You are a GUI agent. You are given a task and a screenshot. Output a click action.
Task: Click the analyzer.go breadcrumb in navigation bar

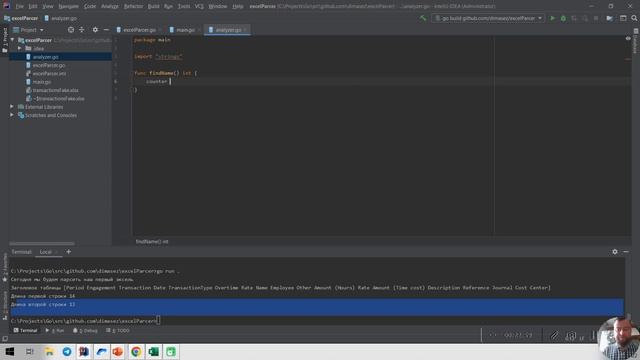click(60, 18)
